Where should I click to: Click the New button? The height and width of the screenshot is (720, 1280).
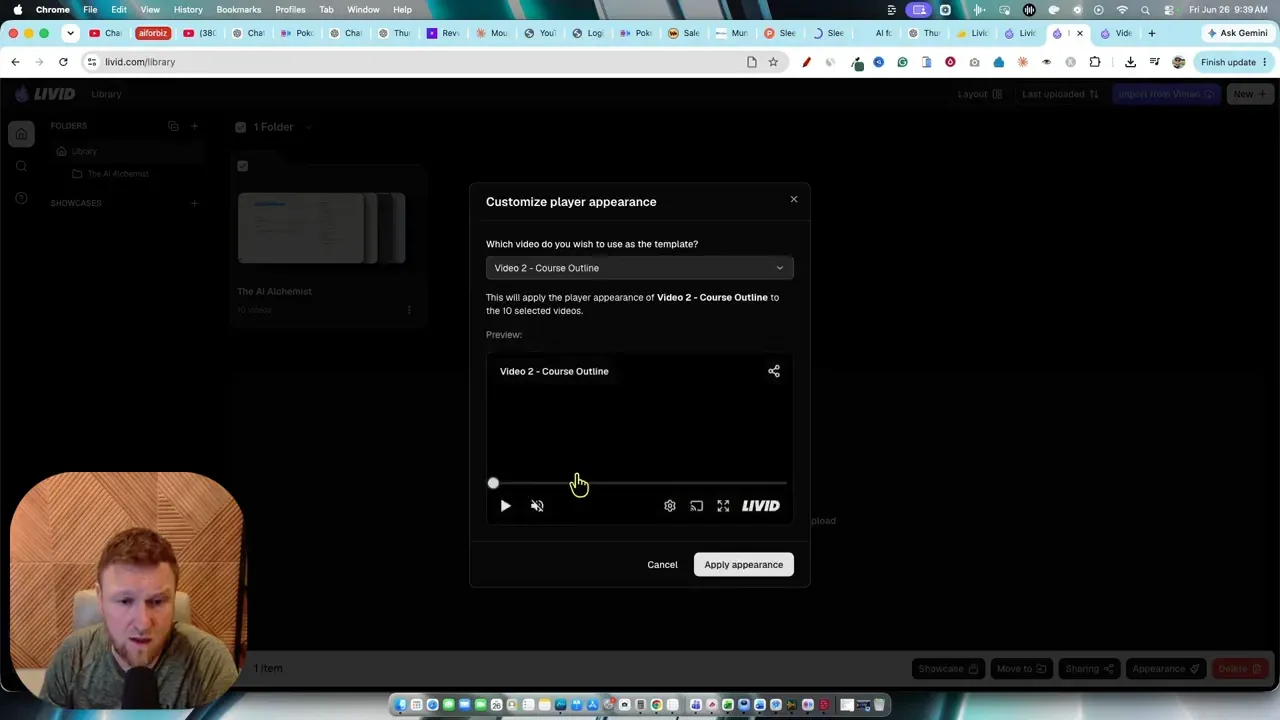[1249, 94]
